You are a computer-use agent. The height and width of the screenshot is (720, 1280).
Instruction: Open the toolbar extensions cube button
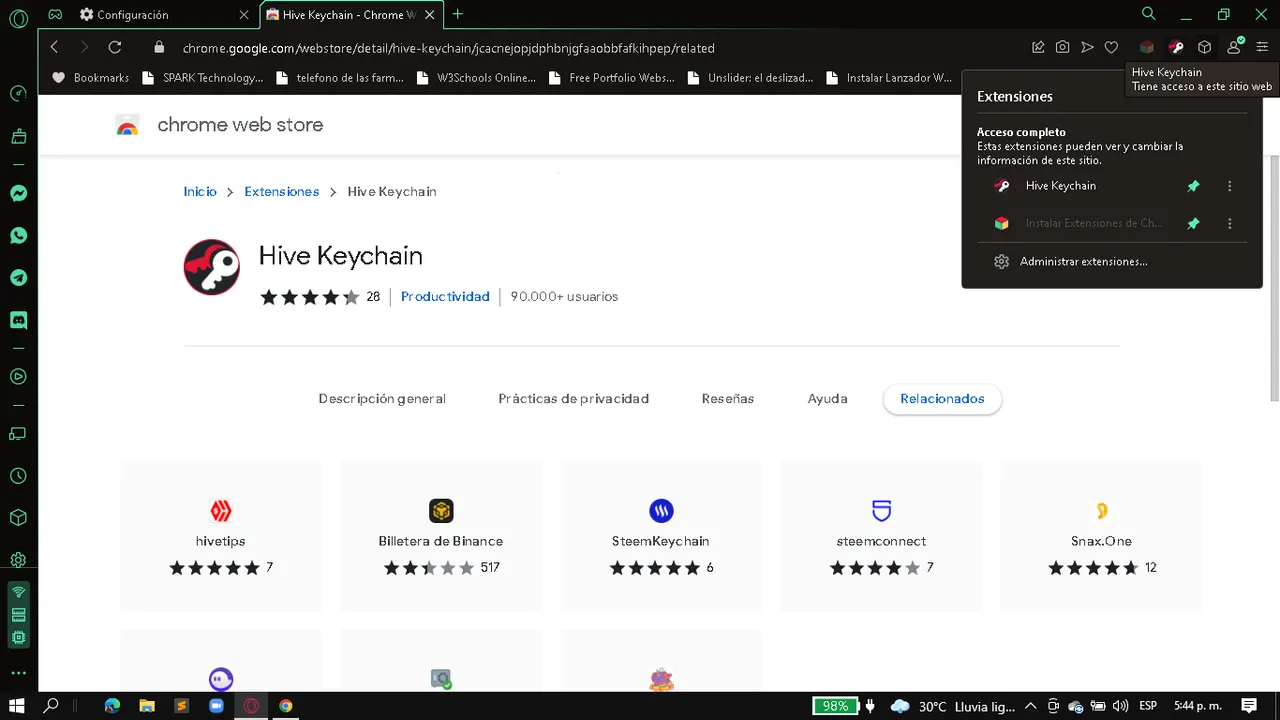click(1205, 47)
